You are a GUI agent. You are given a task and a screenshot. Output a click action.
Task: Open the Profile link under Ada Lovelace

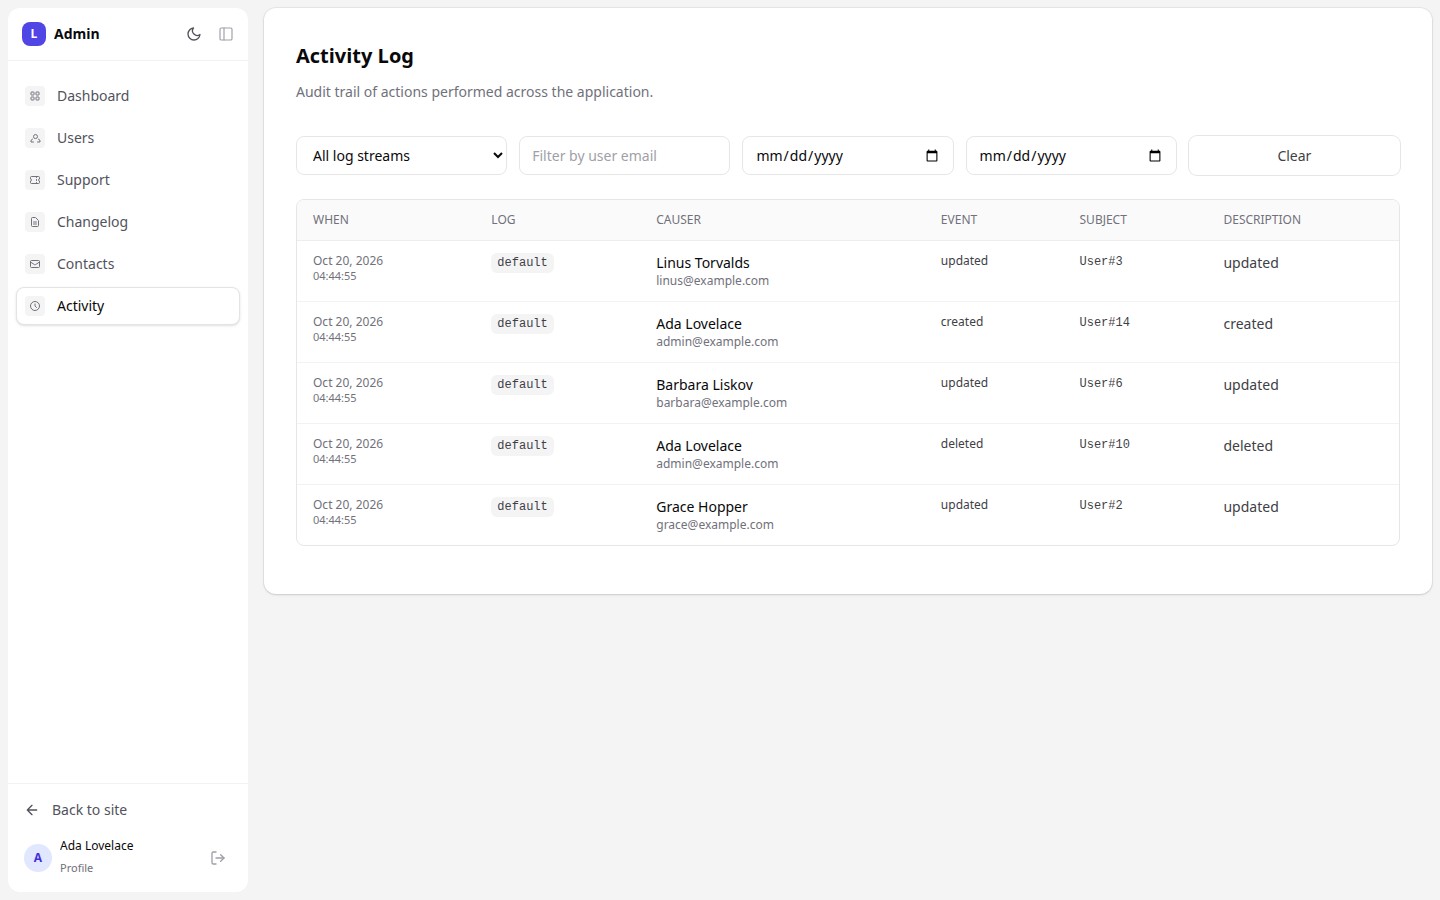point(76,868)
